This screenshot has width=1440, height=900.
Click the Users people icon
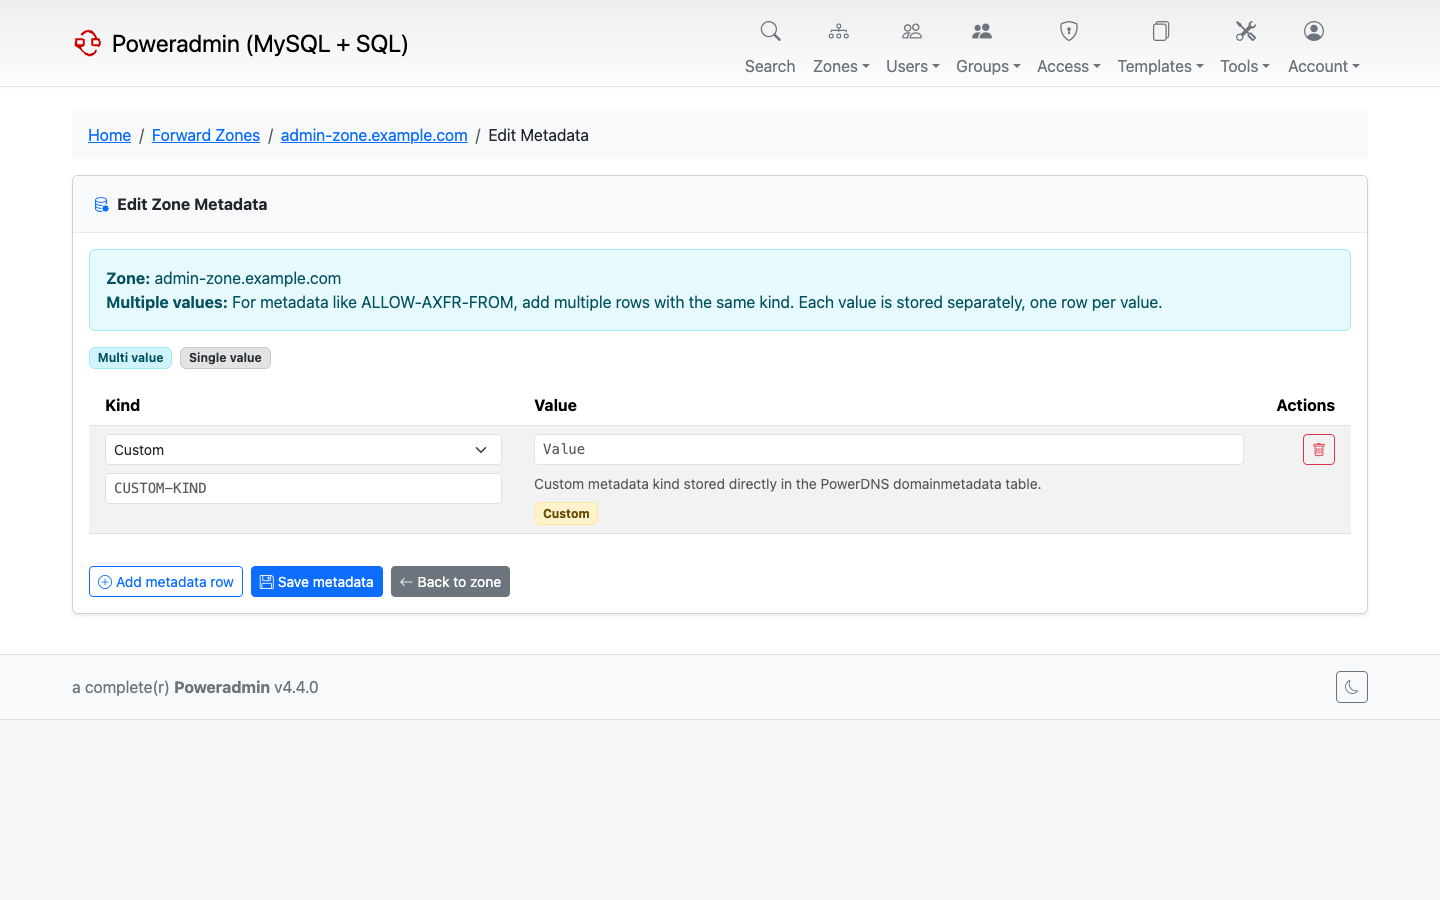coord(912,31)
